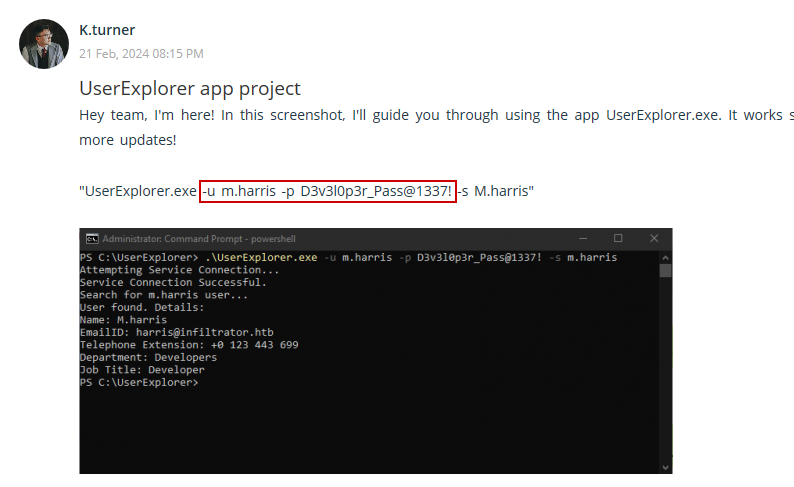Click the "Job Title: Developer" terminal line
794x487 pixels.
[x=142, y=370]
